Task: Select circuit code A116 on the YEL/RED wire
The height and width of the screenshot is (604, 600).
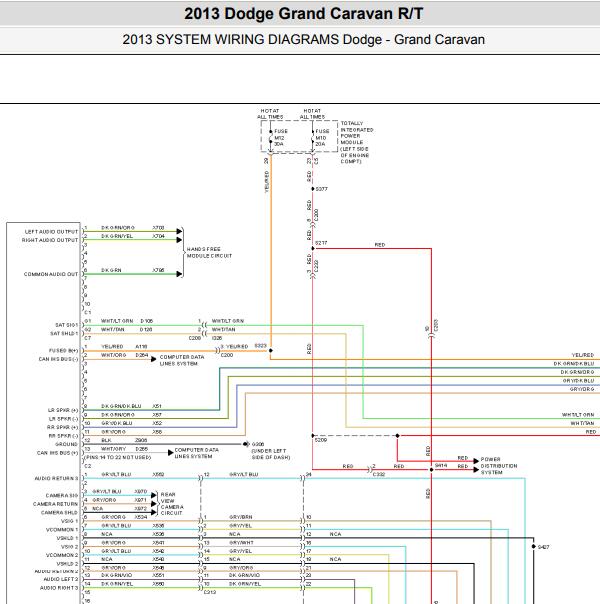Action: click(141, 347)
